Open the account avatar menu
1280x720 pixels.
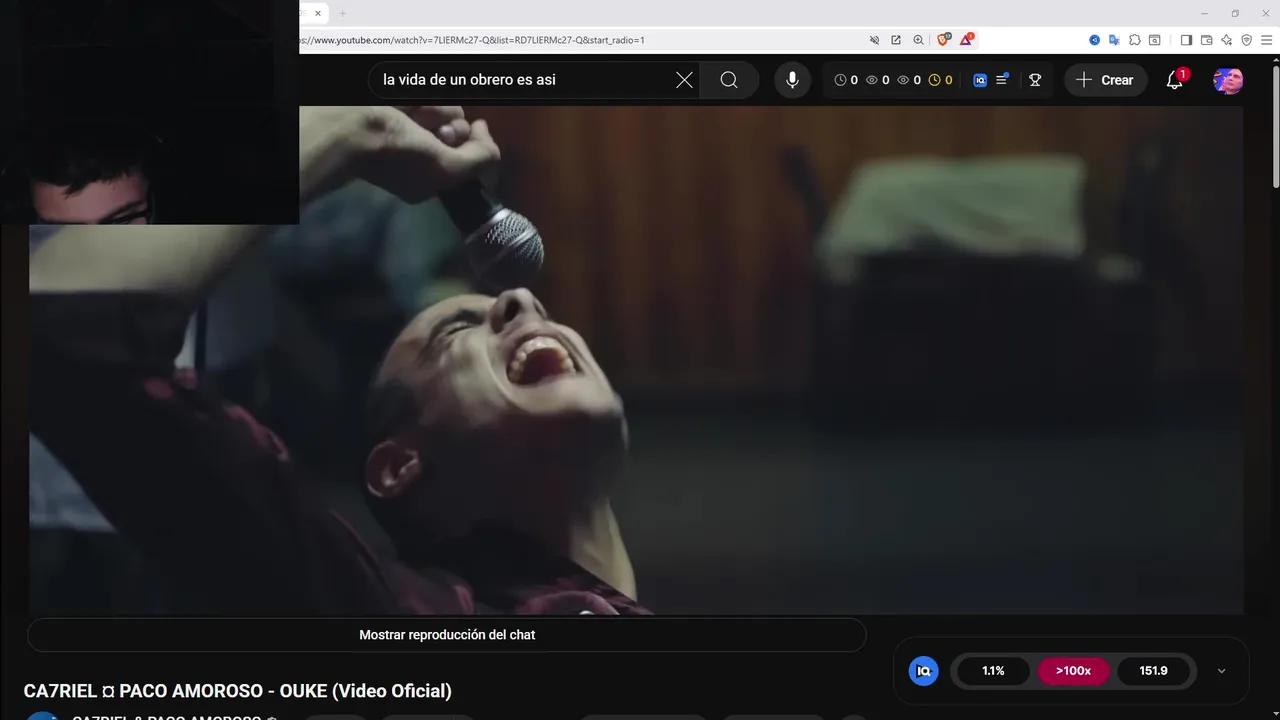(1228, 80)
